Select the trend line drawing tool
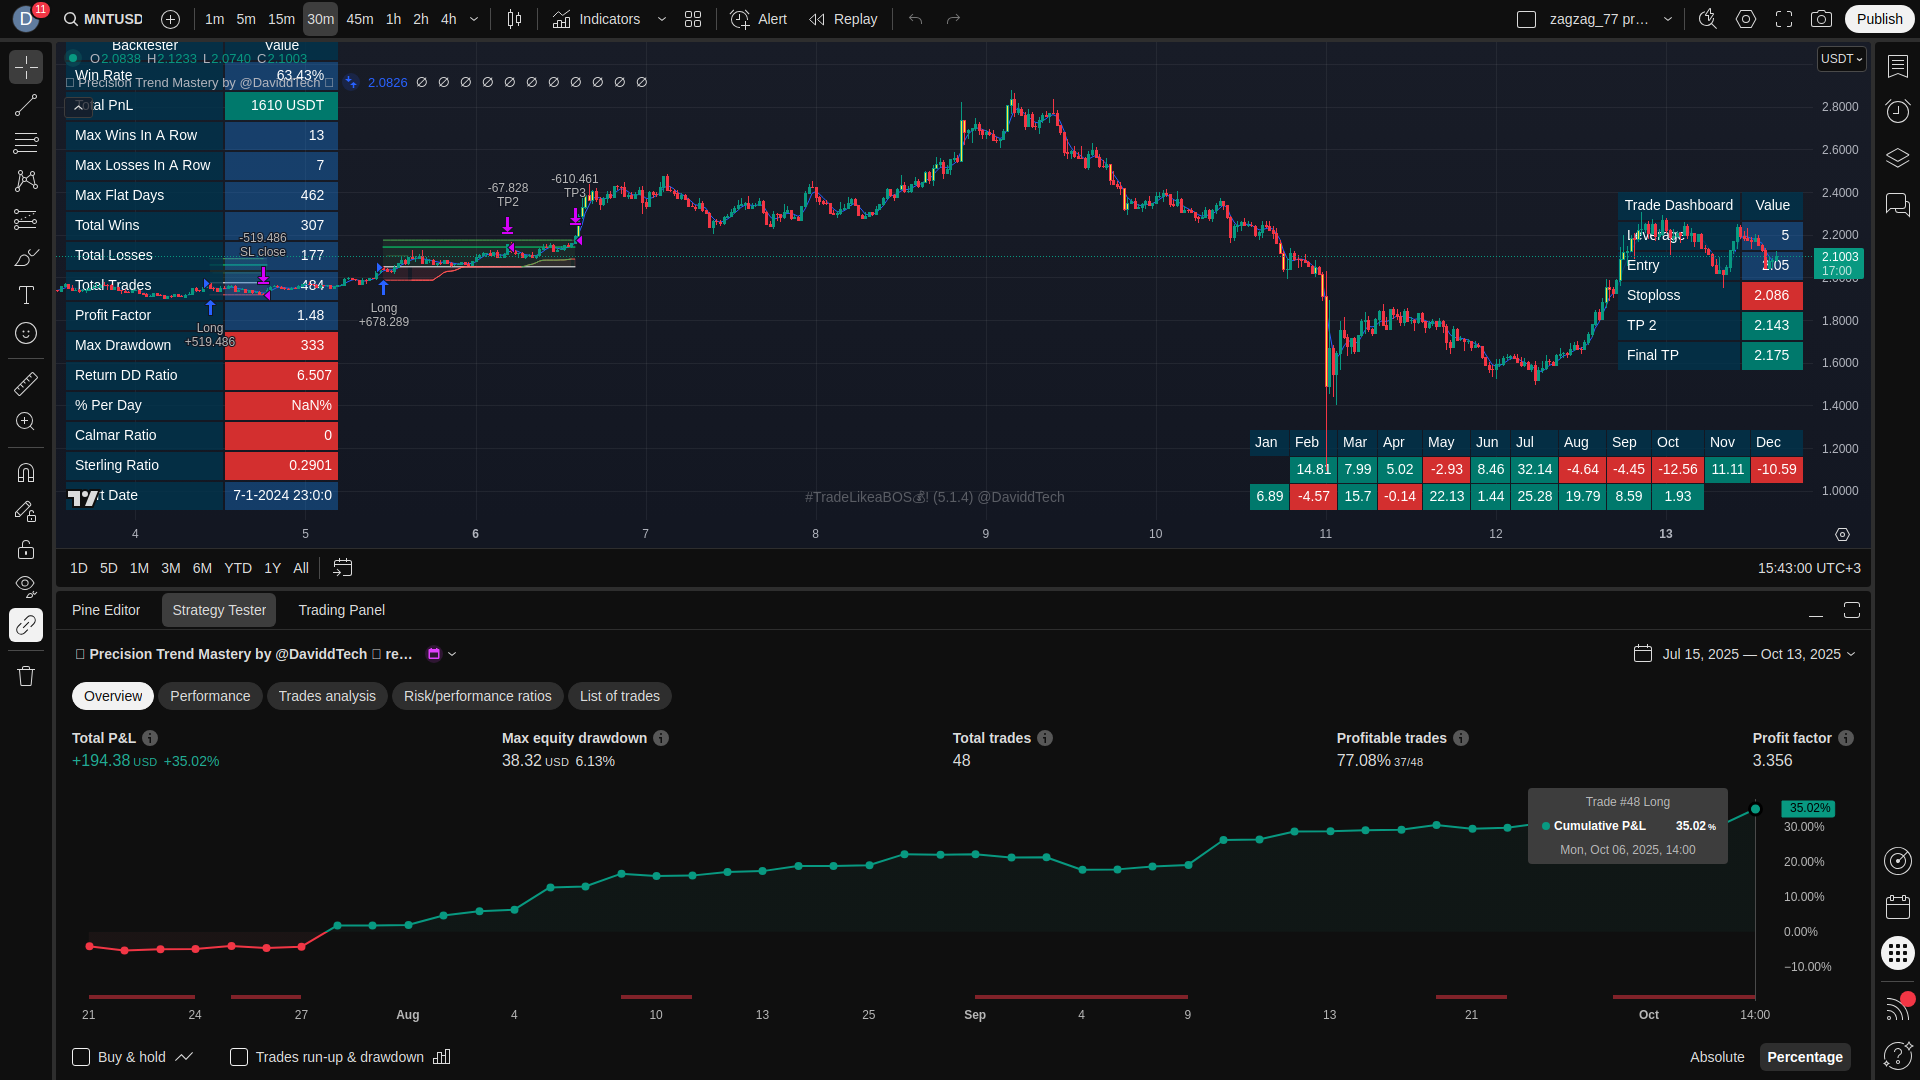1920x1080 pixels. click(26, 105)
